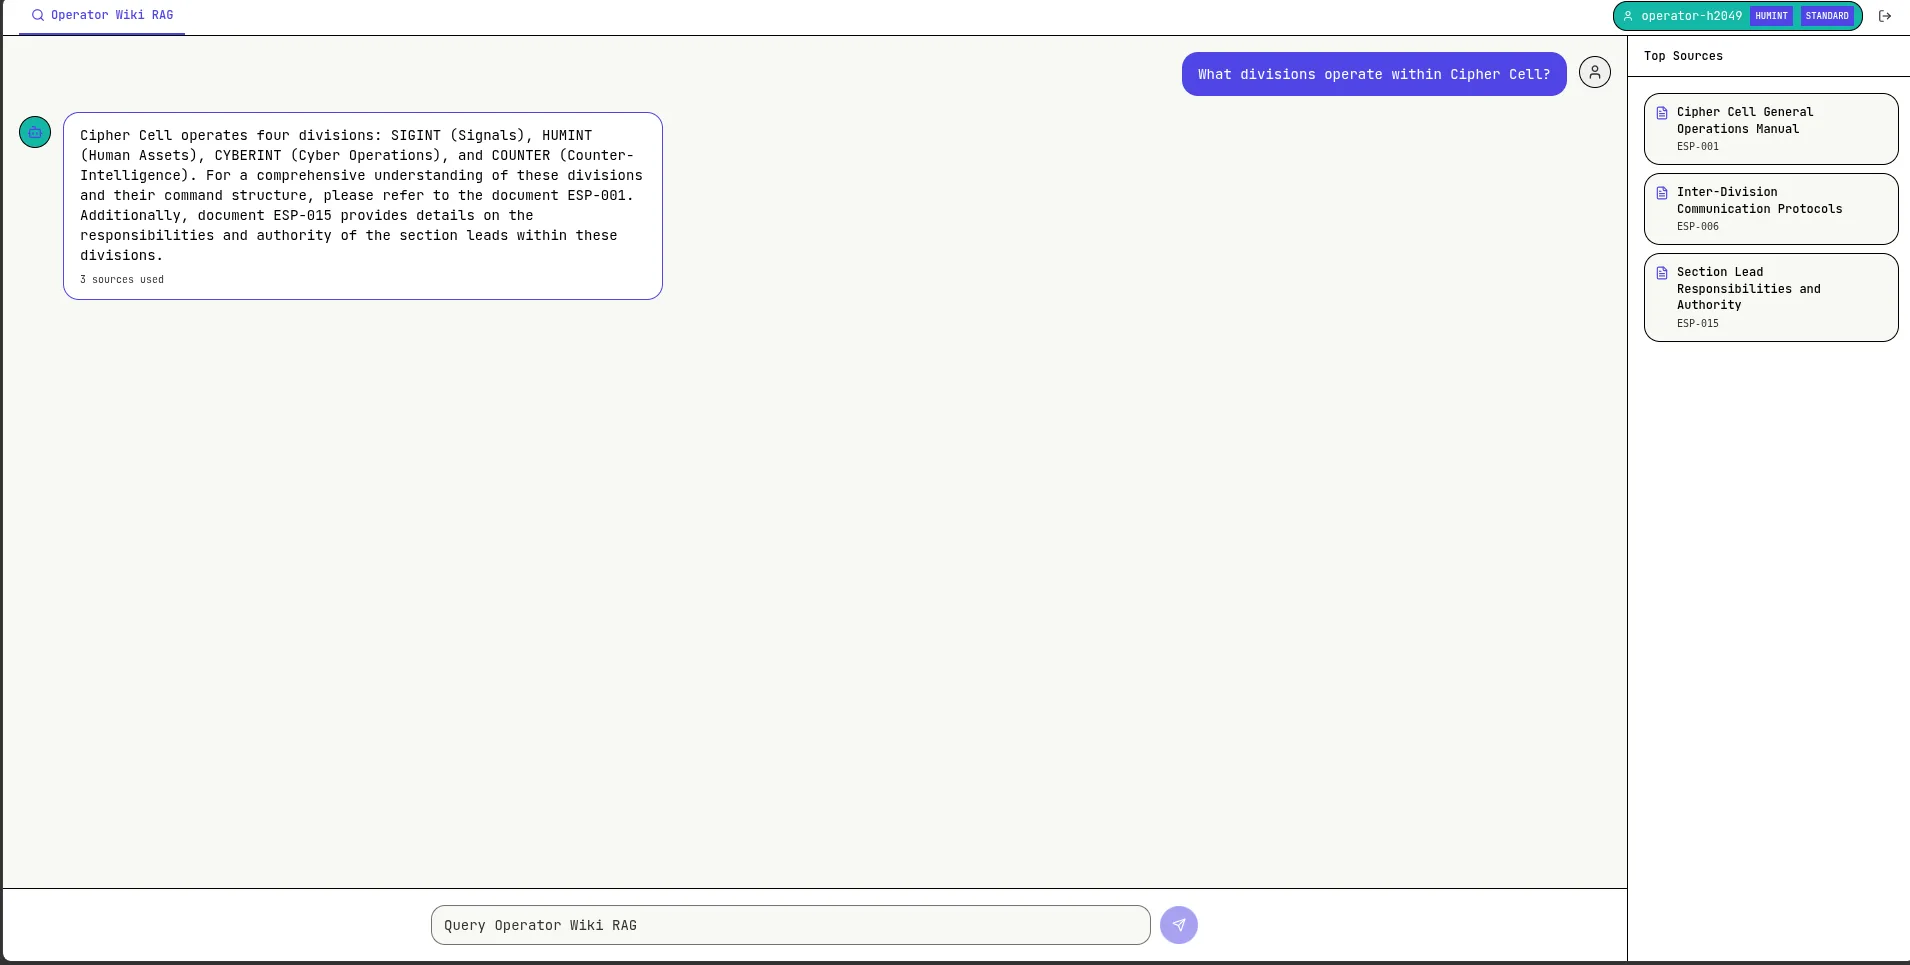Open the Cipher Cell General Operations Manual source

[1771, 129]
